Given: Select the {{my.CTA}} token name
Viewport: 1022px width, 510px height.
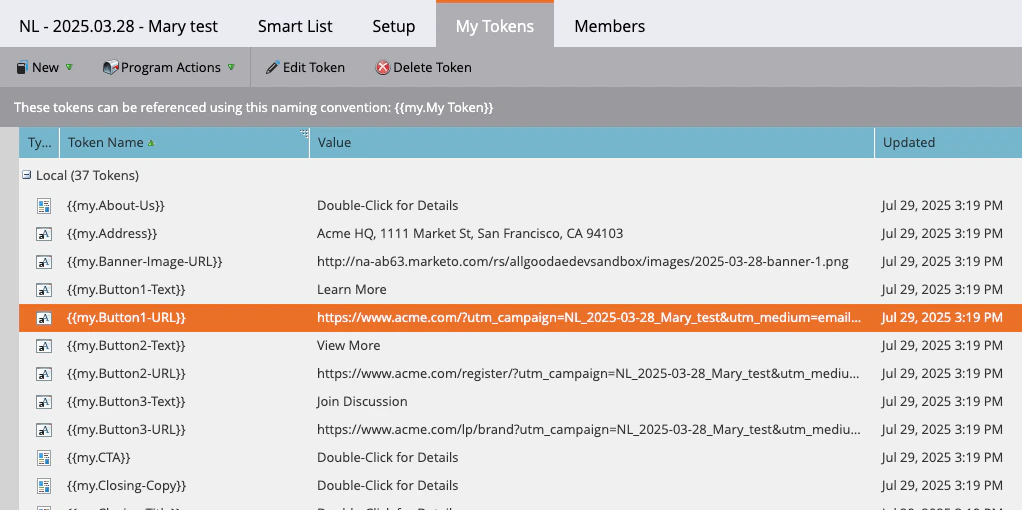Looking at the screenshot, I should tap(98, 458).
